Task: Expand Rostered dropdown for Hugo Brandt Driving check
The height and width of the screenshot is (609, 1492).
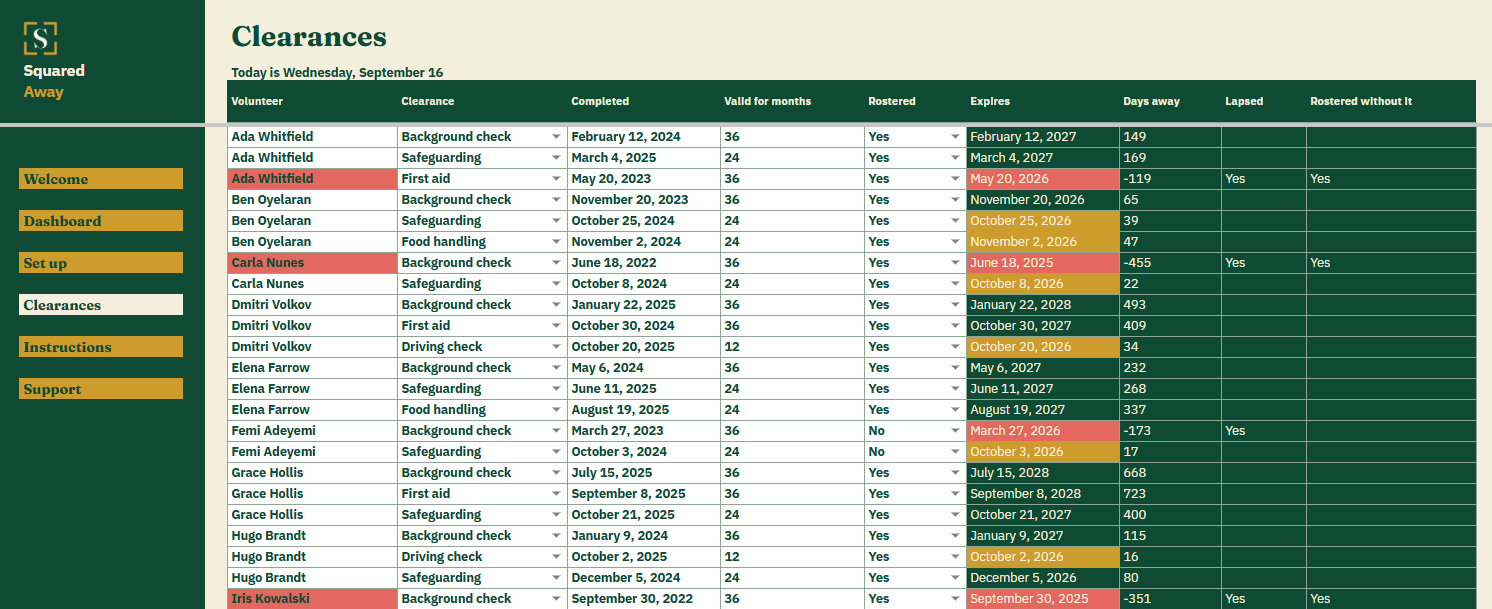Action: (956, 557)
